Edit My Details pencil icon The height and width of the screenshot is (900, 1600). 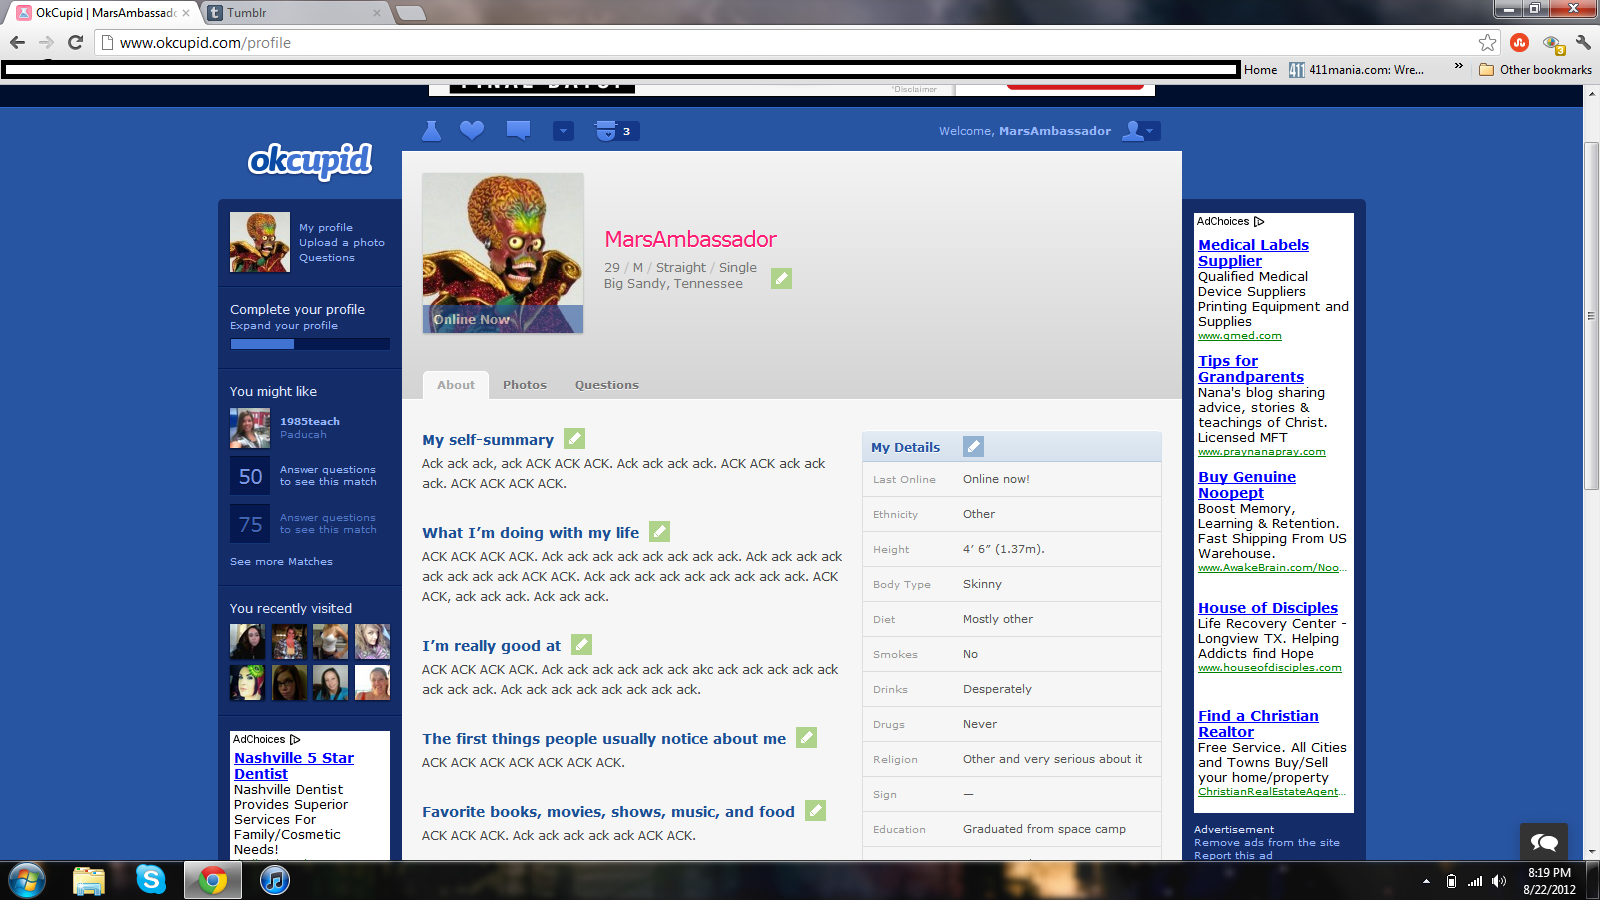[973, 446]
